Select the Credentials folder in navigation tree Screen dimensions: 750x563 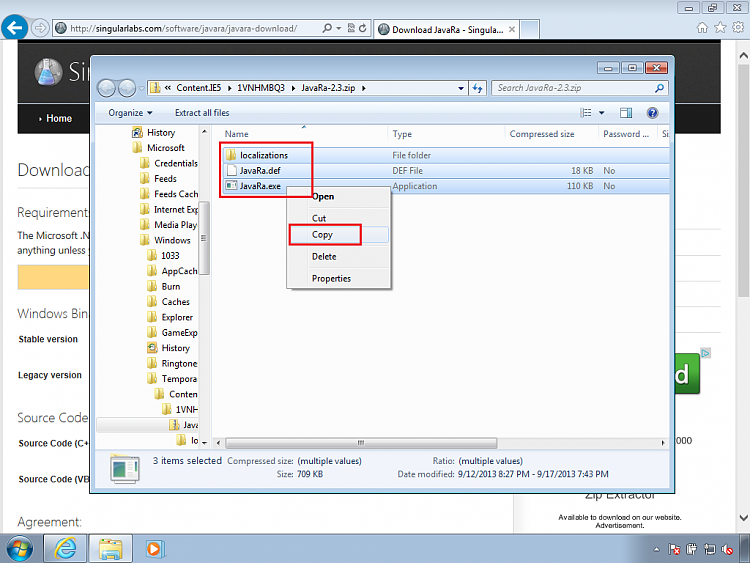click(169, 163)
